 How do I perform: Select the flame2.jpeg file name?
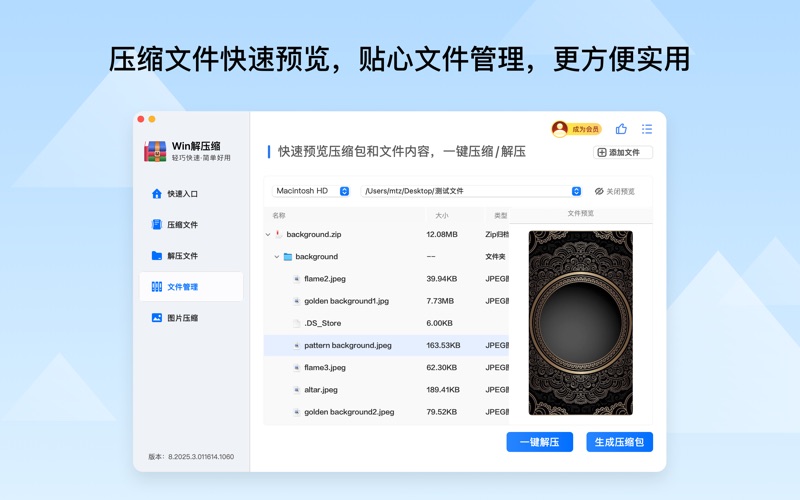[x=325, y=279]
